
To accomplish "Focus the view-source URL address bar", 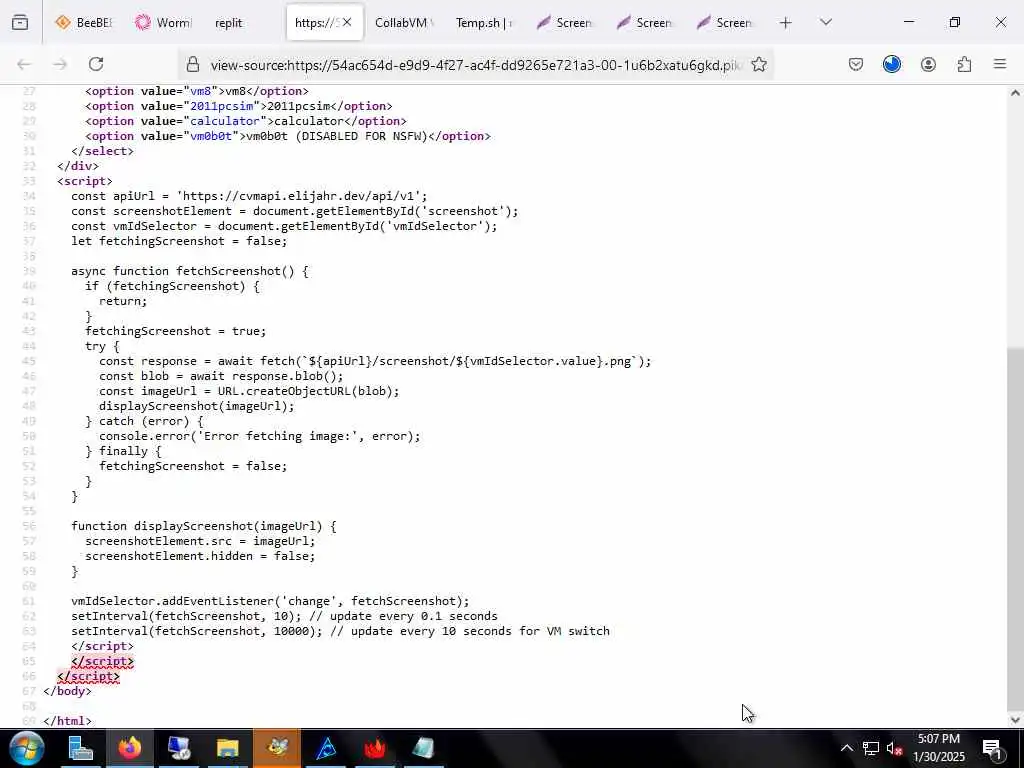I will click(475, 65).
